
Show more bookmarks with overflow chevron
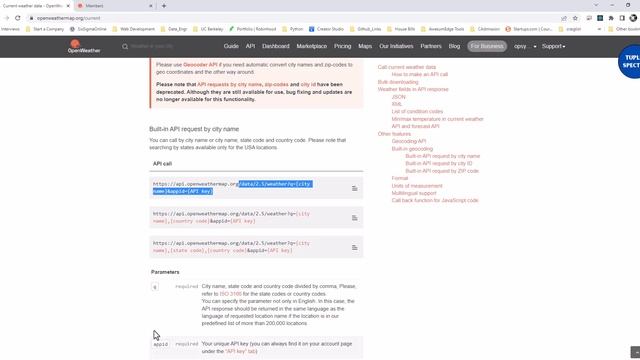point(599,29)
